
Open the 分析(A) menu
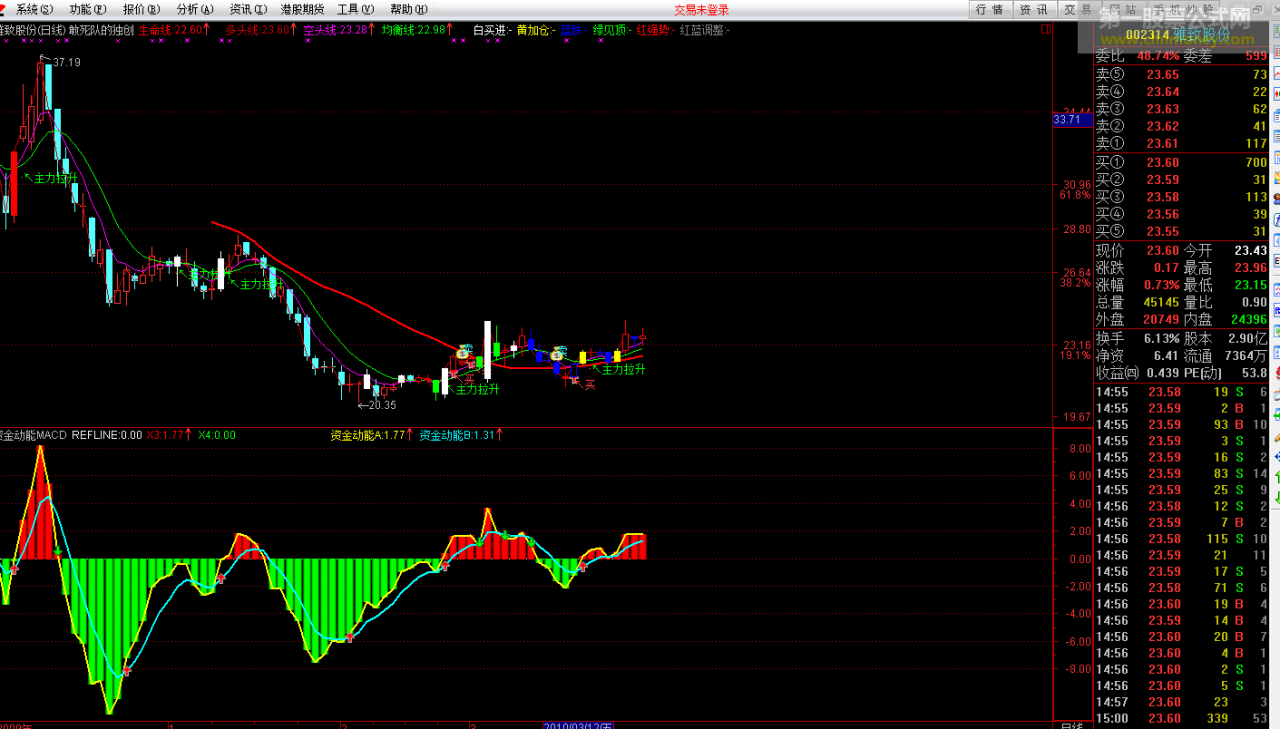pyautogui.click(x=194, y=9)
